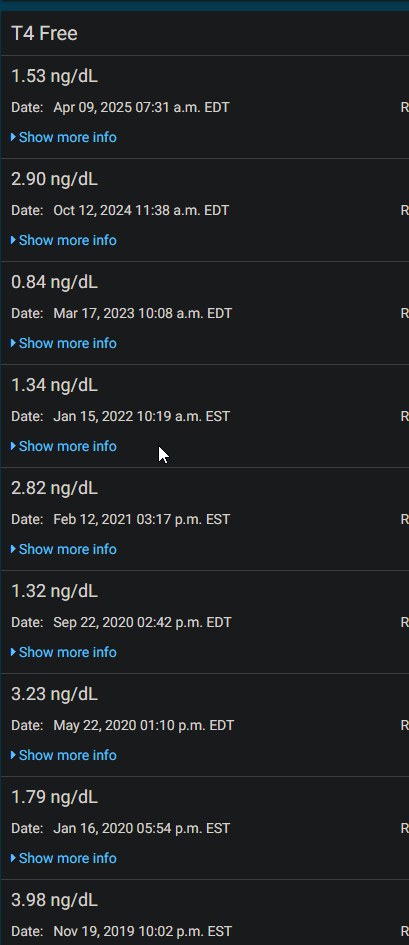Click the Oct 12, 2024 date entry
The image size is (409, 945).
141,211
